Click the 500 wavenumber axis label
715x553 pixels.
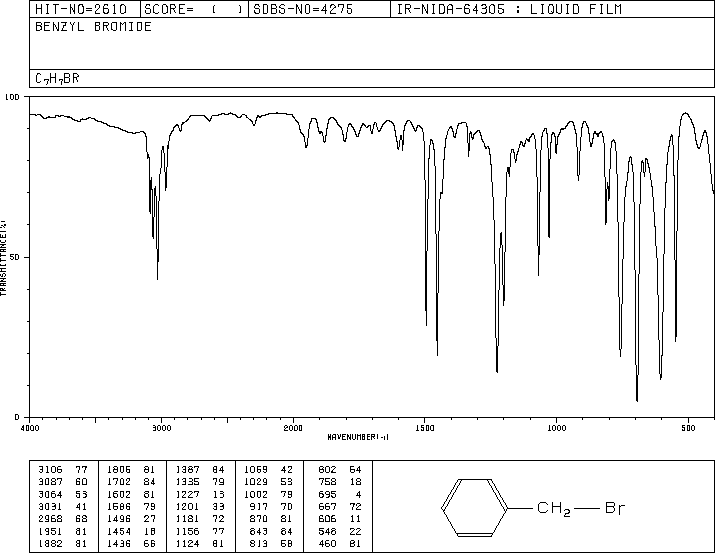(x=688, y=428)
